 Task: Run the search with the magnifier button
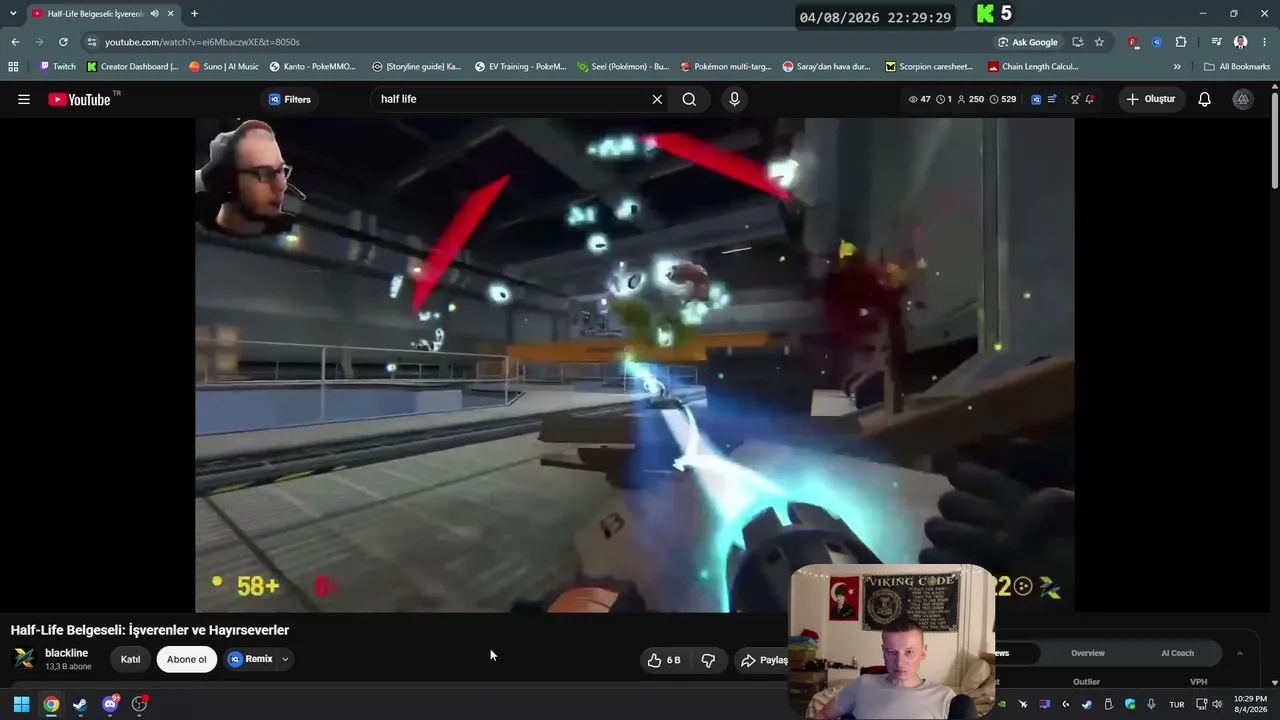pos(689,99)
